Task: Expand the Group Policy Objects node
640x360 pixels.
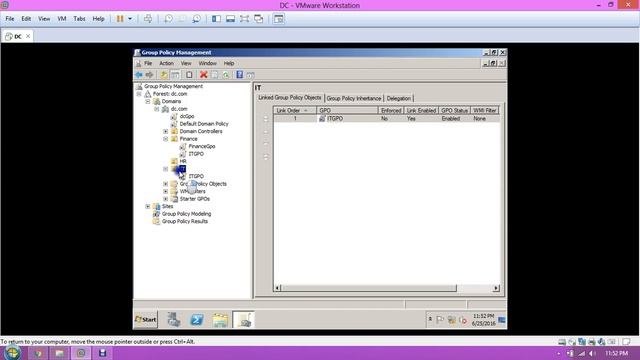Action: click(x=166, y=184)
